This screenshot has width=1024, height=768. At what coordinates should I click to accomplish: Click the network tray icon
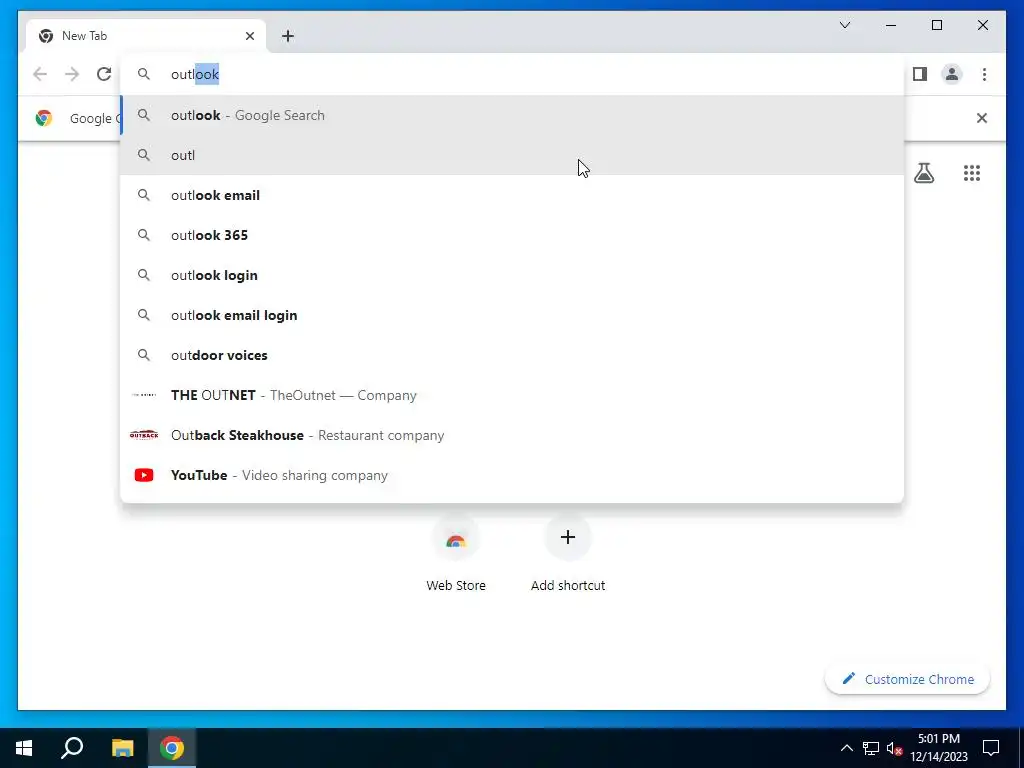point(871,748)
